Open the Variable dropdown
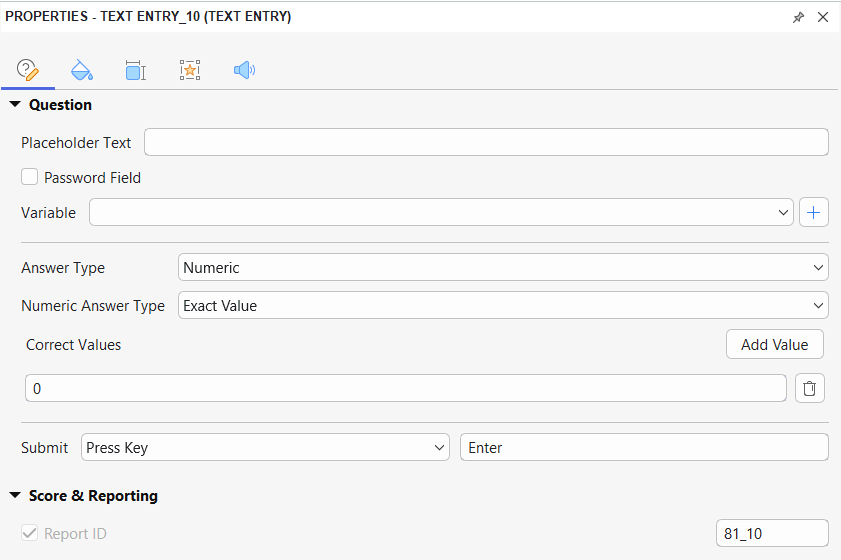Screen dimensions: 841x560 coord(441,212)
